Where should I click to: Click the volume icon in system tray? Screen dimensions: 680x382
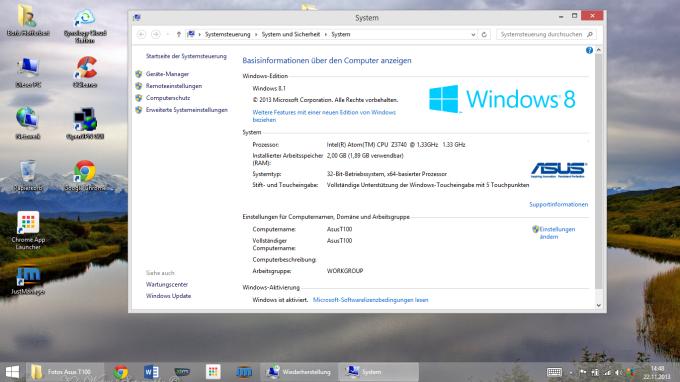[618, 372]
